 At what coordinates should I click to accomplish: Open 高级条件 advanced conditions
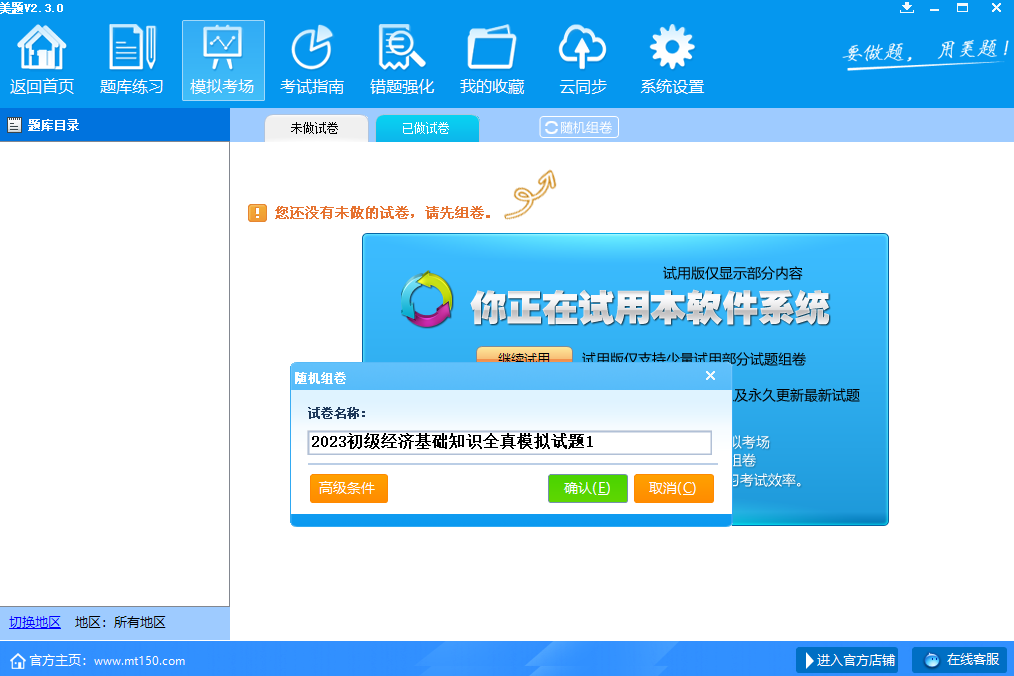(349, 488)
